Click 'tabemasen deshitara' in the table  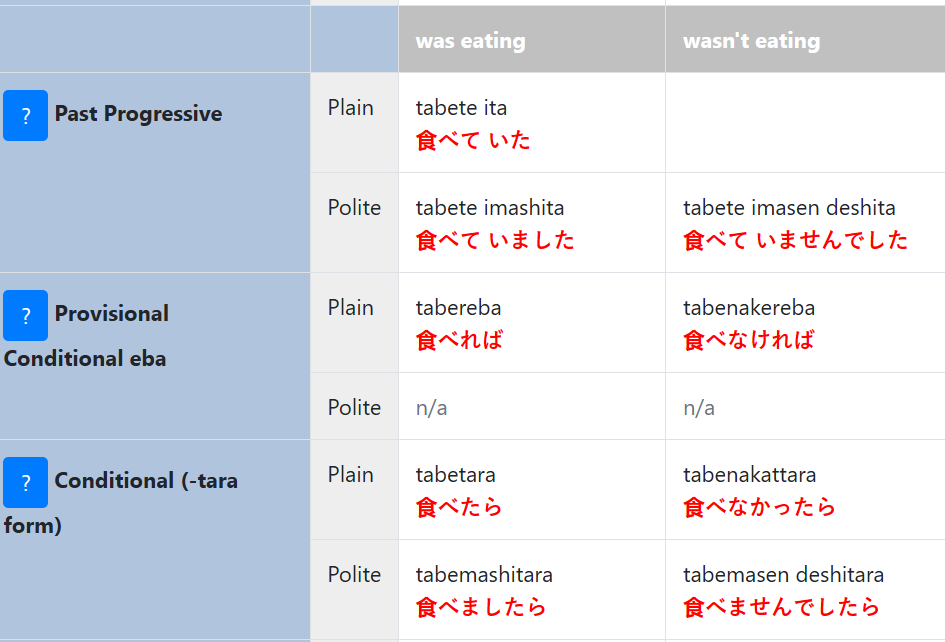(x=783, y=575)
